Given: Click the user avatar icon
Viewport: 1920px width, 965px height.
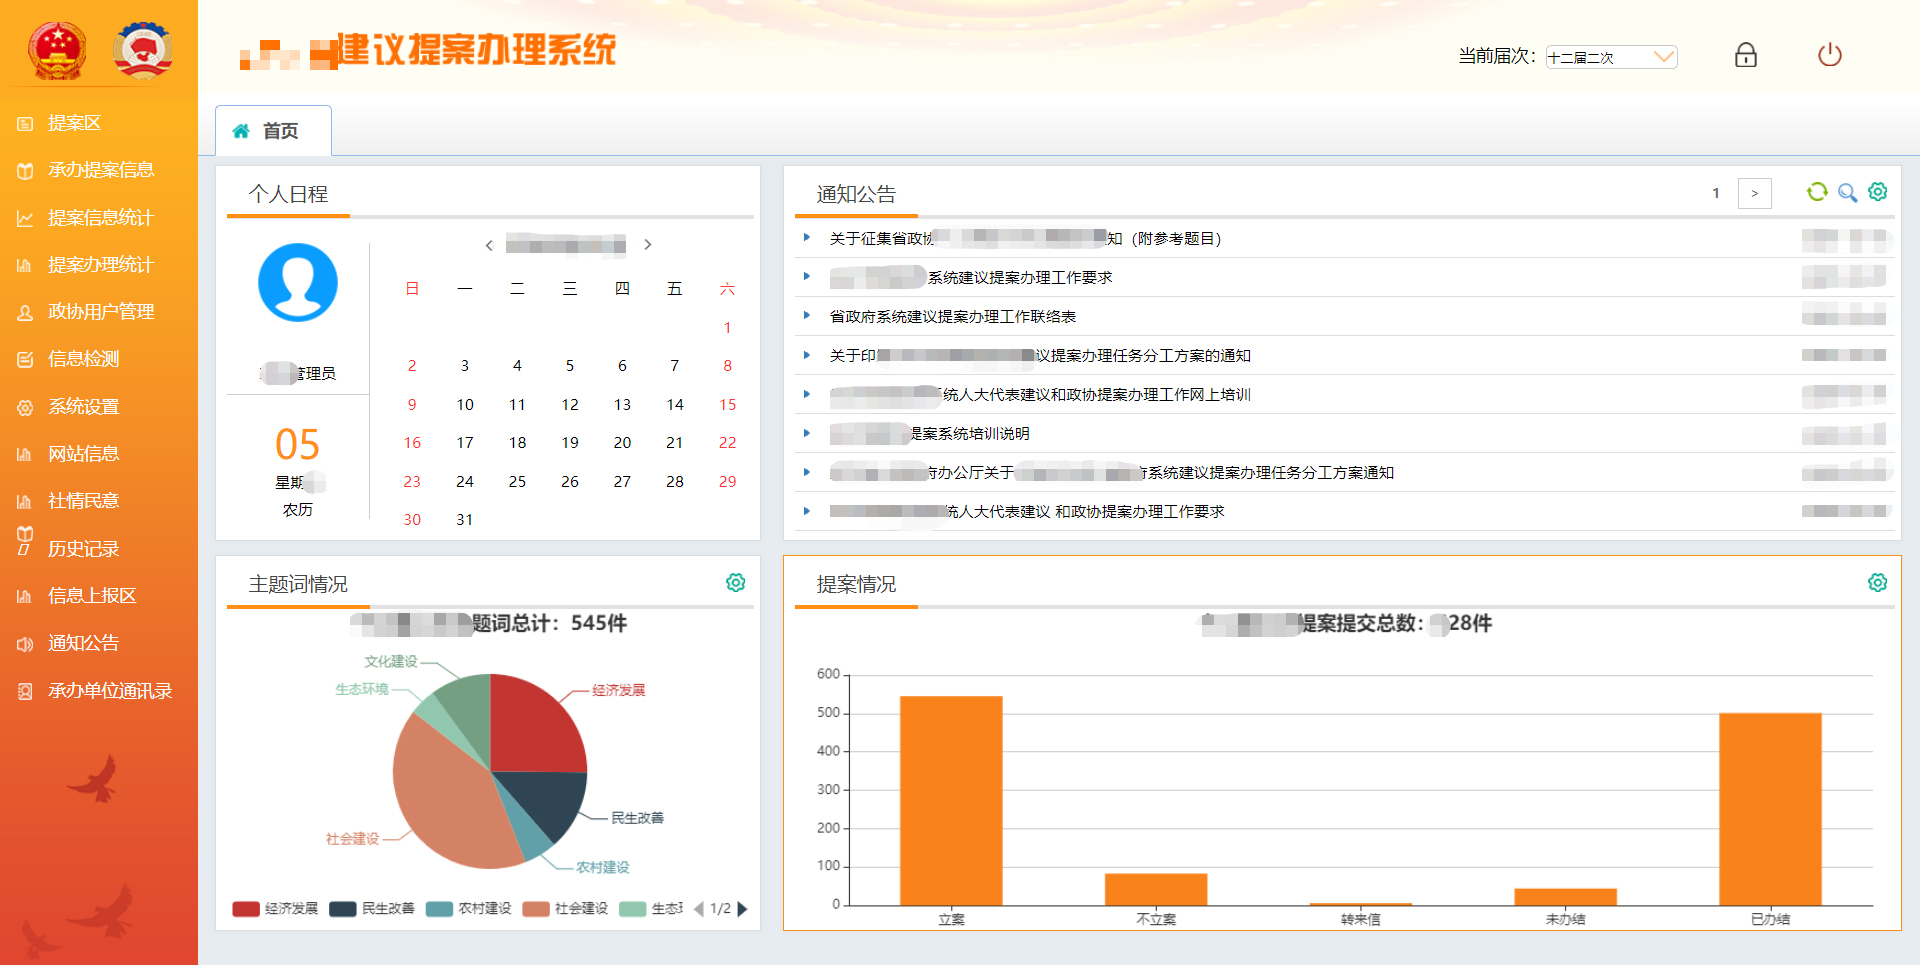Looking at the screenshot, I should (298, 283).
